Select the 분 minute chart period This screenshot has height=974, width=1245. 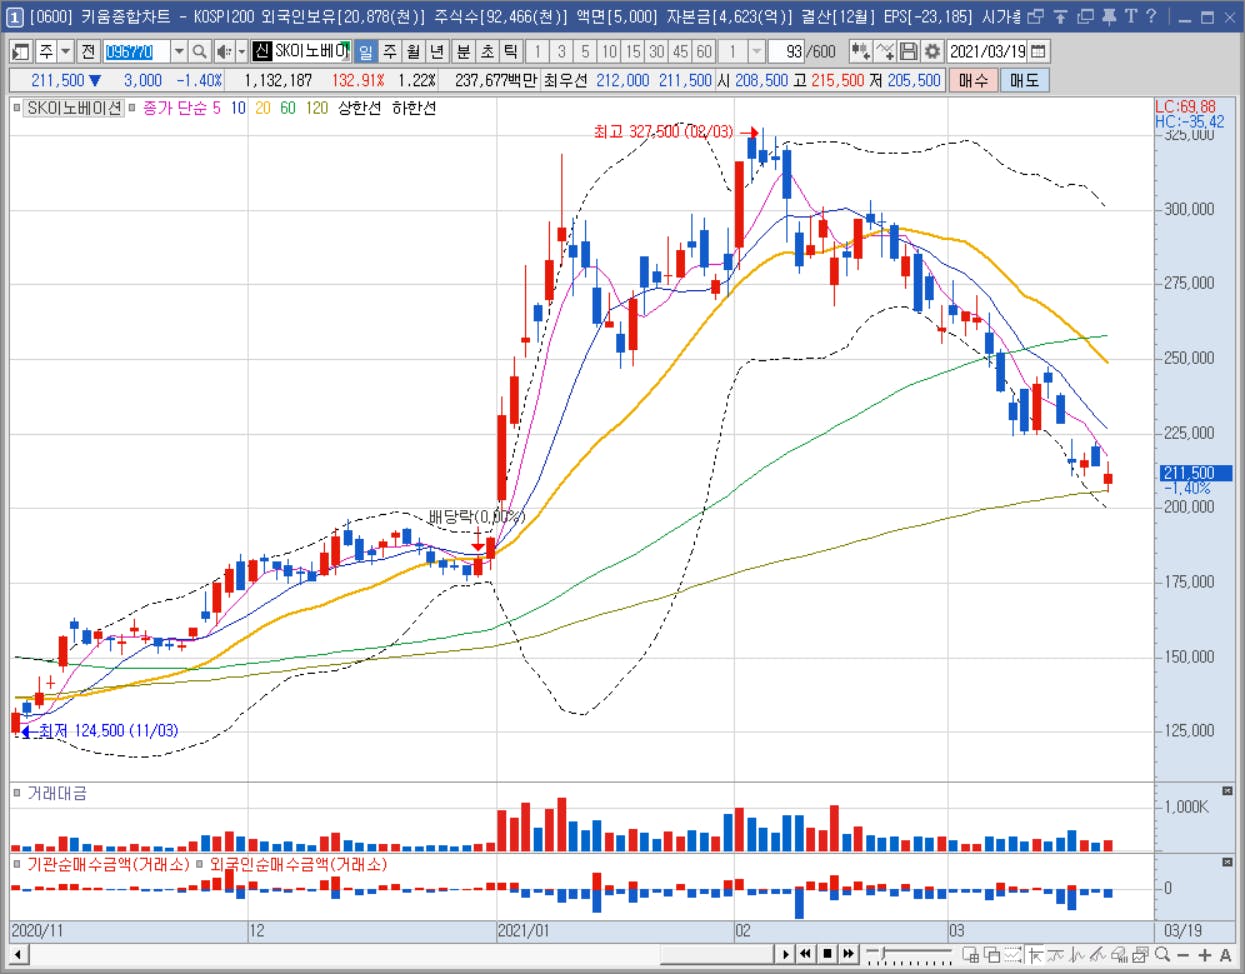tap(463, 51)
